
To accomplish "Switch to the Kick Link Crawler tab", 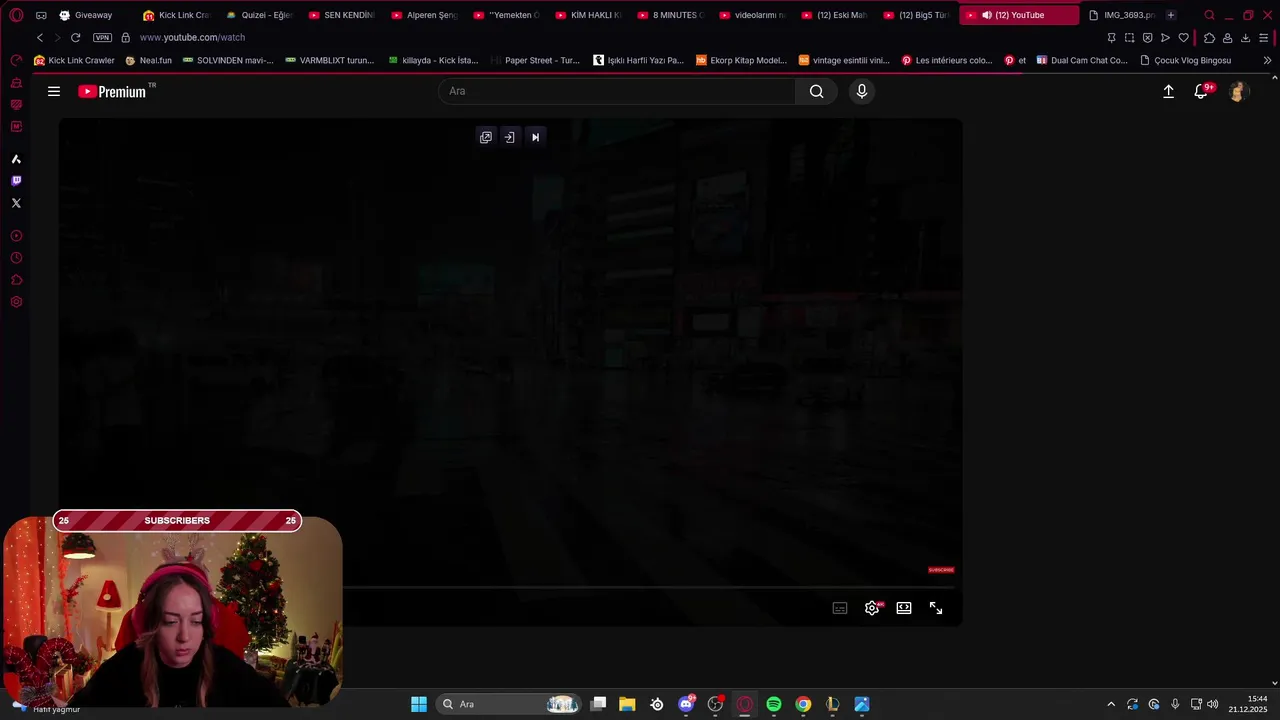I will [176, 15].
